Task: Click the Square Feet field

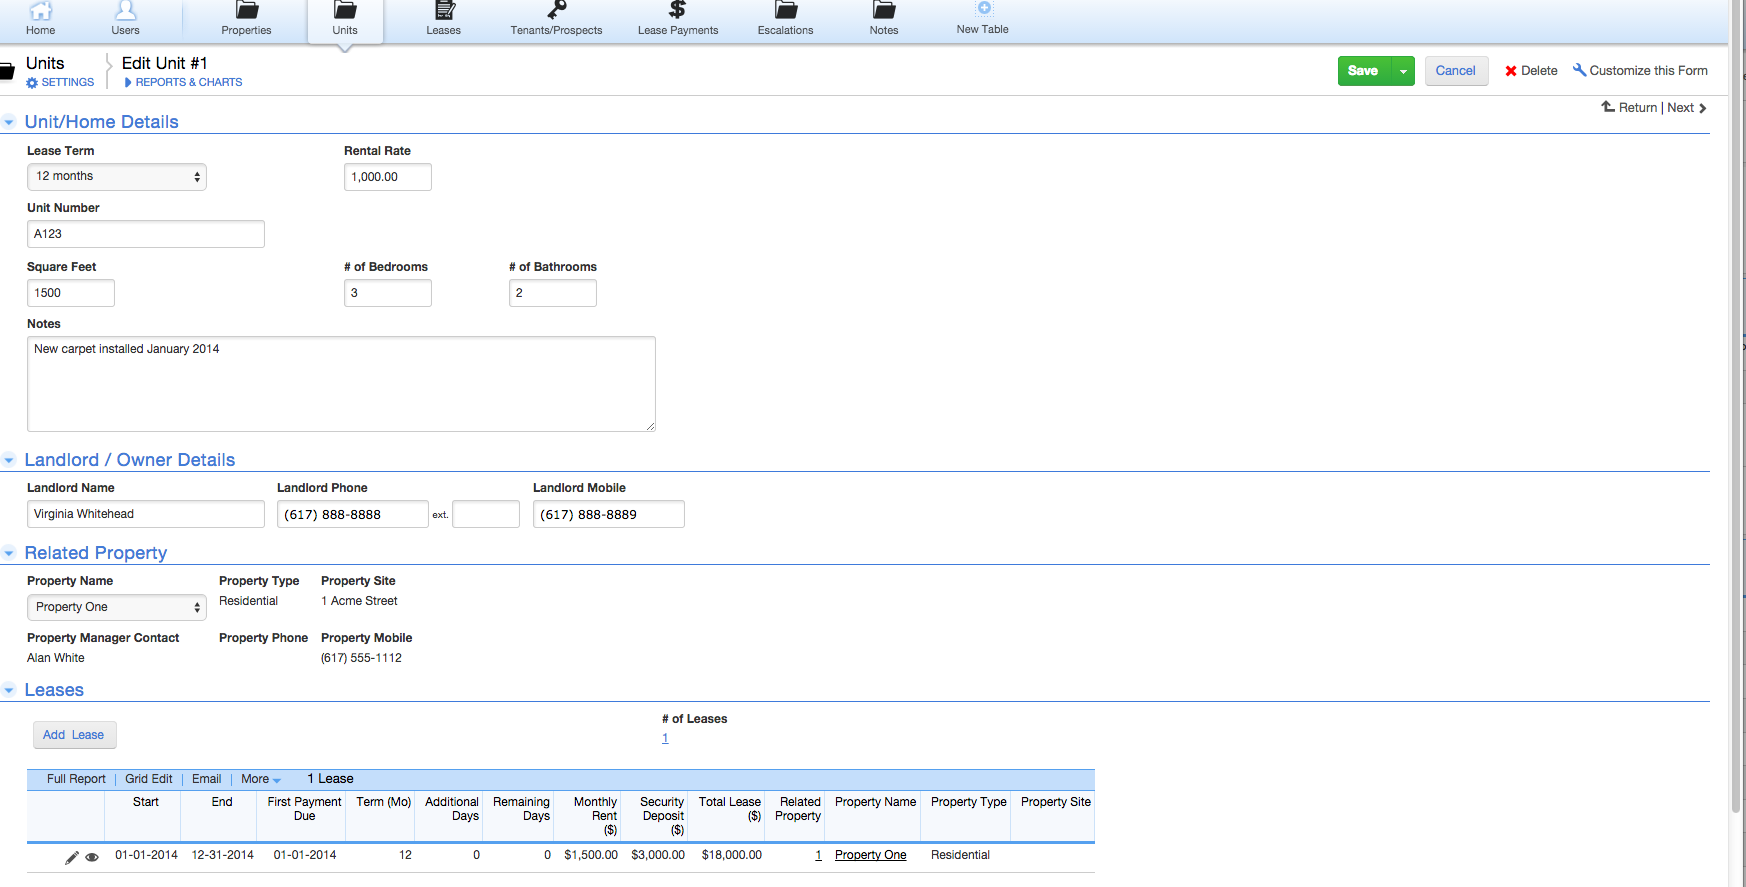Action: pos(71,293)
